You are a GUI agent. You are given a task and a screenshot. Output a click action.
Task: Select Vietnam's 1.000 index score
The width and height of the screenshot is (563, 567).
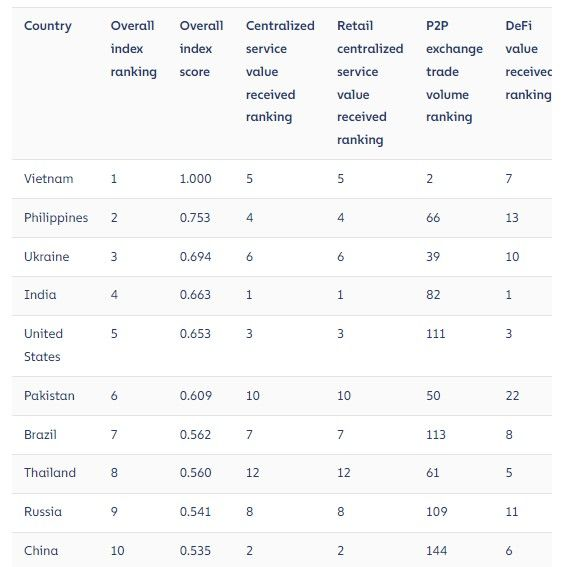(195, 179)
